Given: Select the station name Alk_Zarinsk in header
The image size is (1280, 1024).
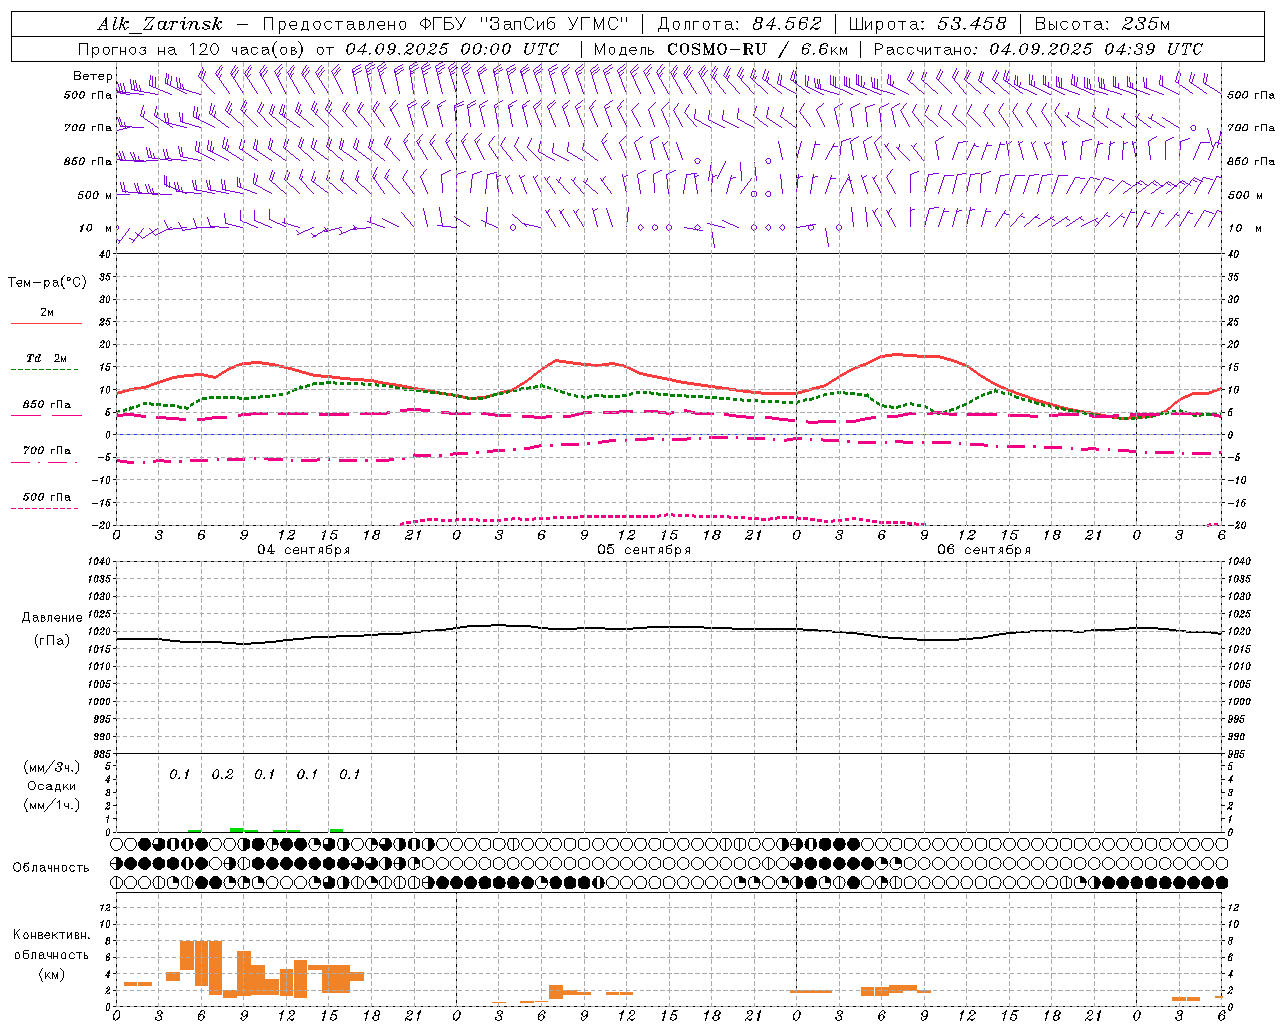Looking at the screenshot, I should click(x=159, y=24).
